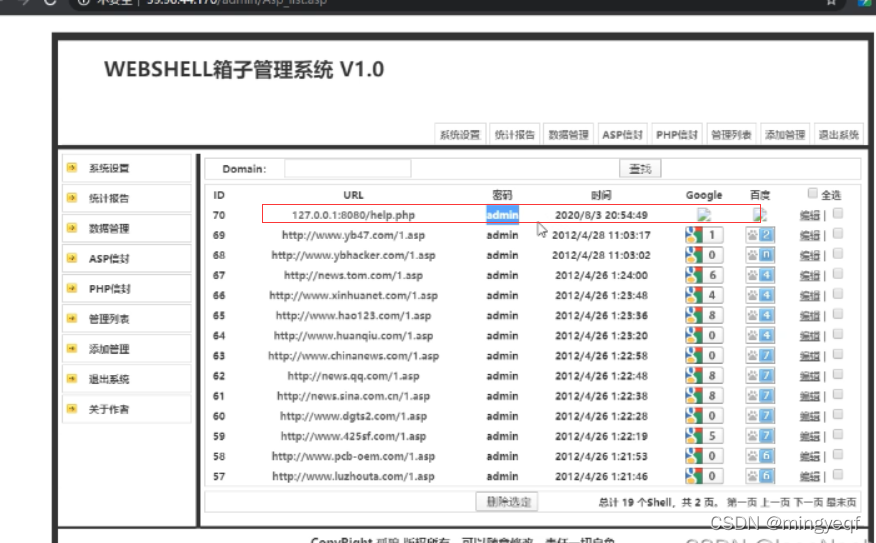This screenshot has width=876, height=543.
Task: Click Baidu icon in www.chinanews.com row
Action: point(760,356)
